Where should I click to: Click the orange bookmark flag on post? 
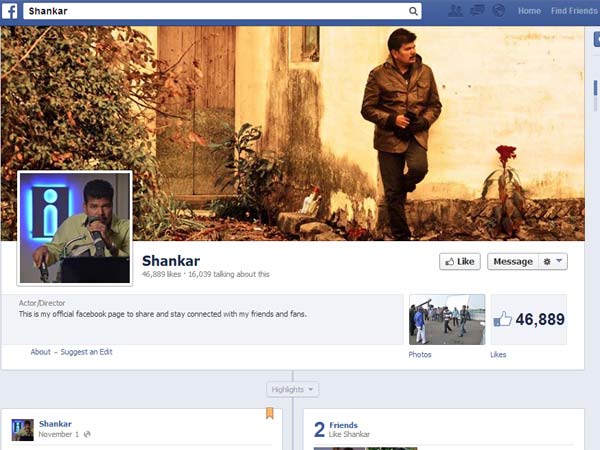[269, 413]
